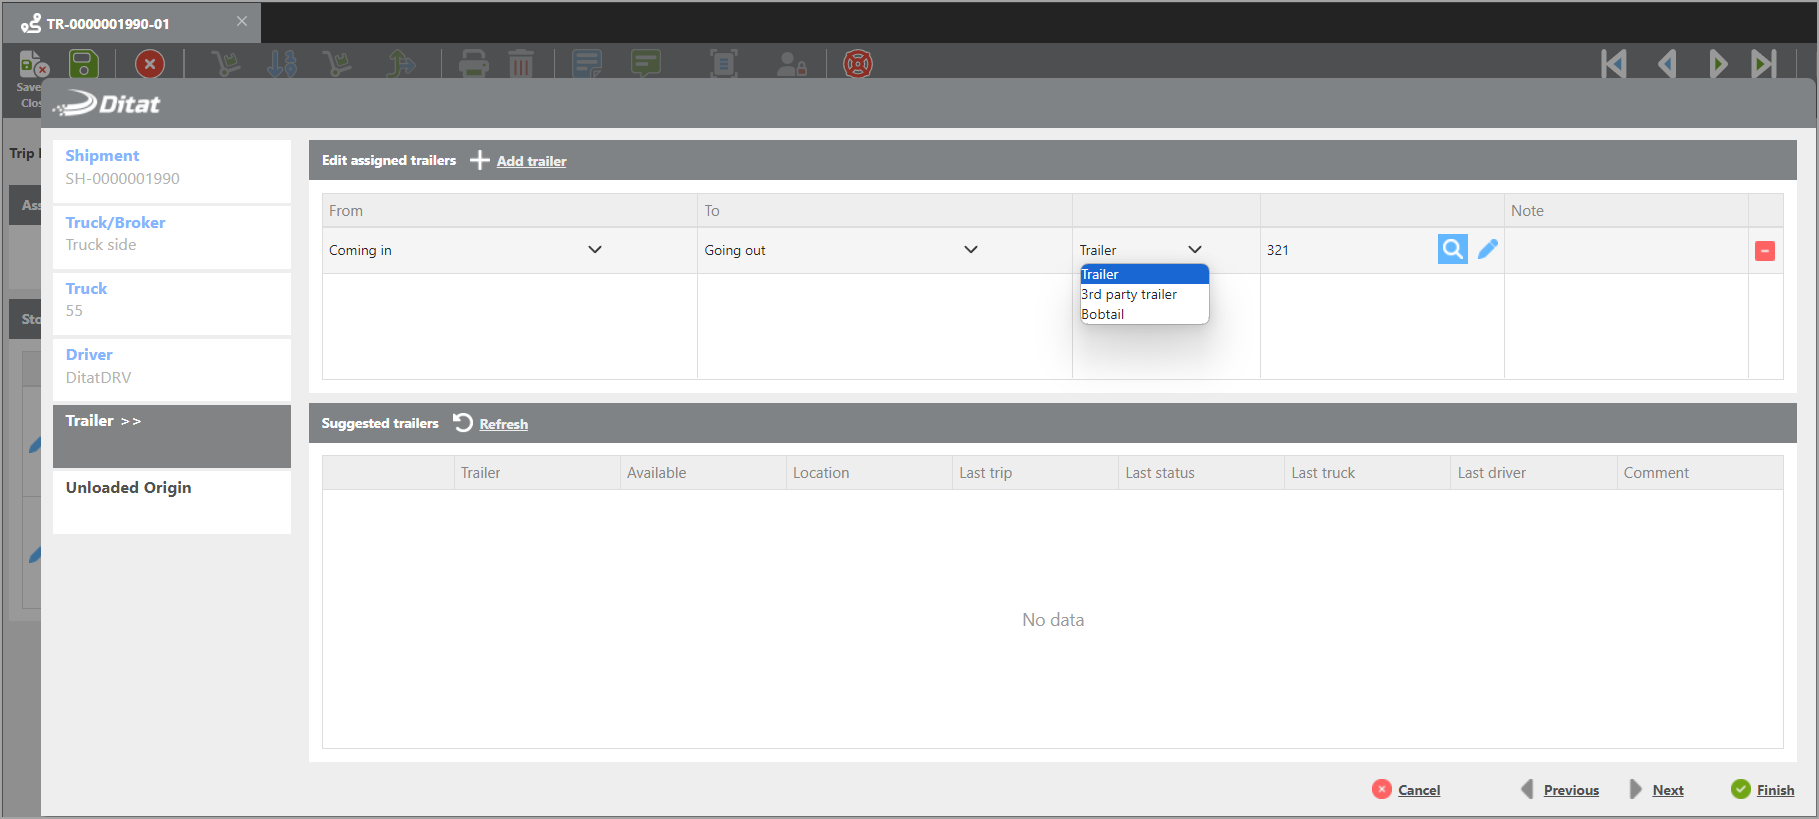The width and height of the screenshot is (1819, 819).
Task: Choose the 'Bobtail' option
Action: tap(1103, 314)
